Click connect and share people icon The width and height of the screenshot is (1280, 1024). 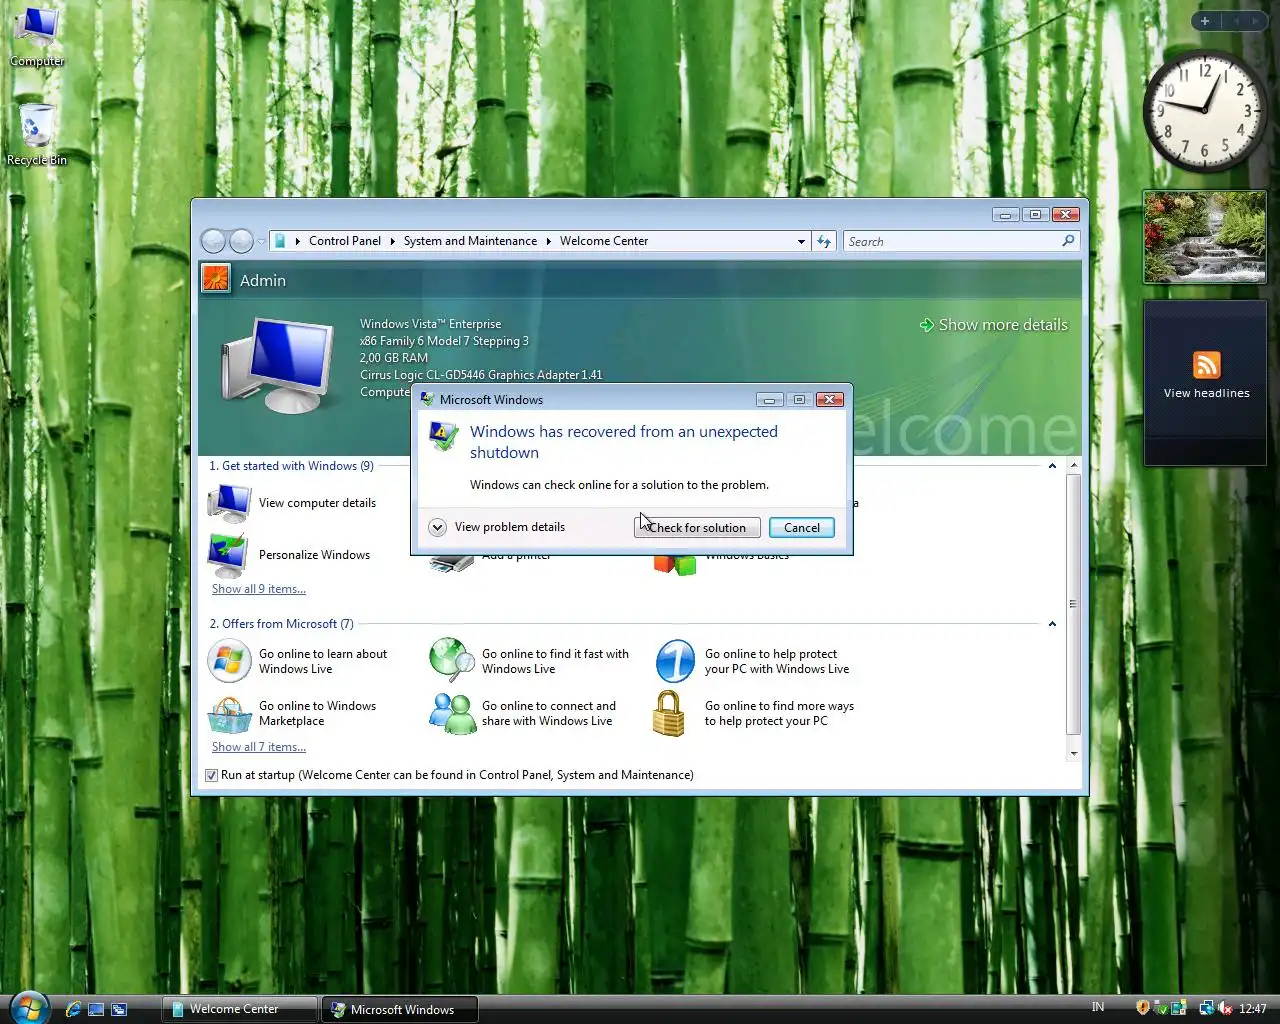pos(452,714)
